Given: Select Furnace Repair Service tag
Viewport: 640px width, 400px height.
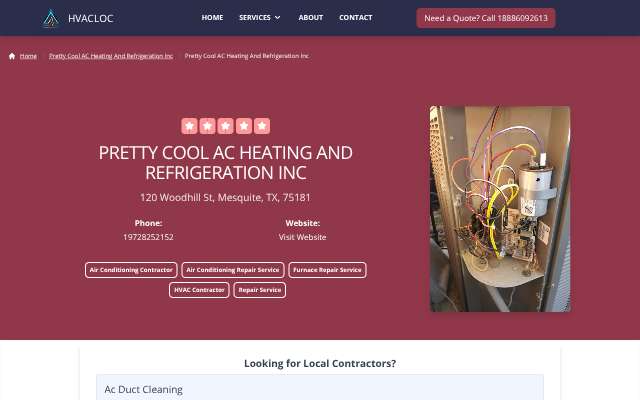Looking at the screenshot, I should click(x=327, y=270).
